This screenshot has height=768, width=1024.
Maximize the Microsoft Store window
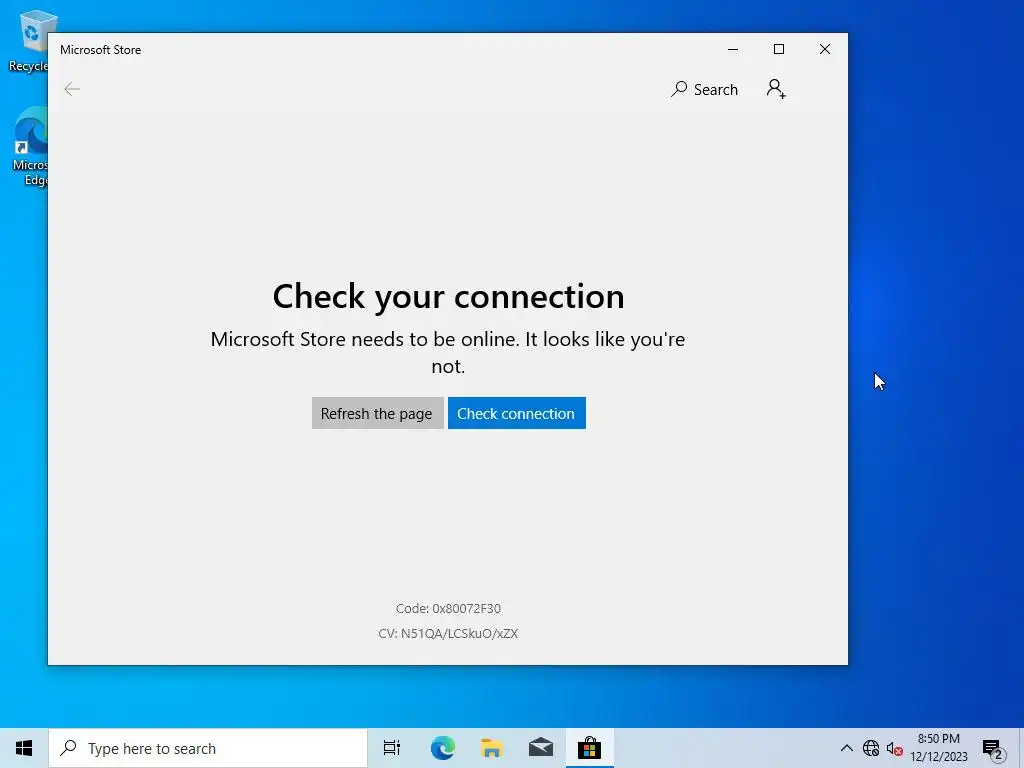(x=778, y=50)
